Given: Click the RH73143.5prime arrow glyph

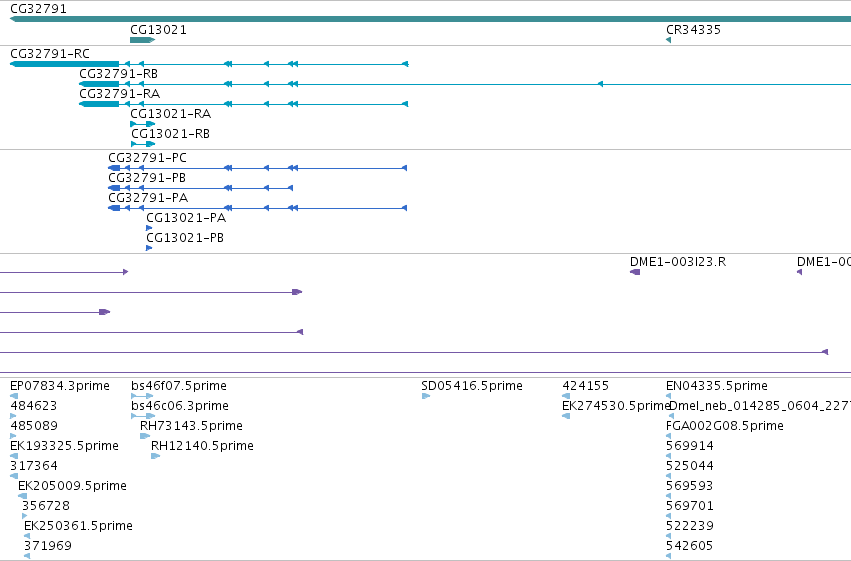Looking at the screenshot, I should click(145, 436).
